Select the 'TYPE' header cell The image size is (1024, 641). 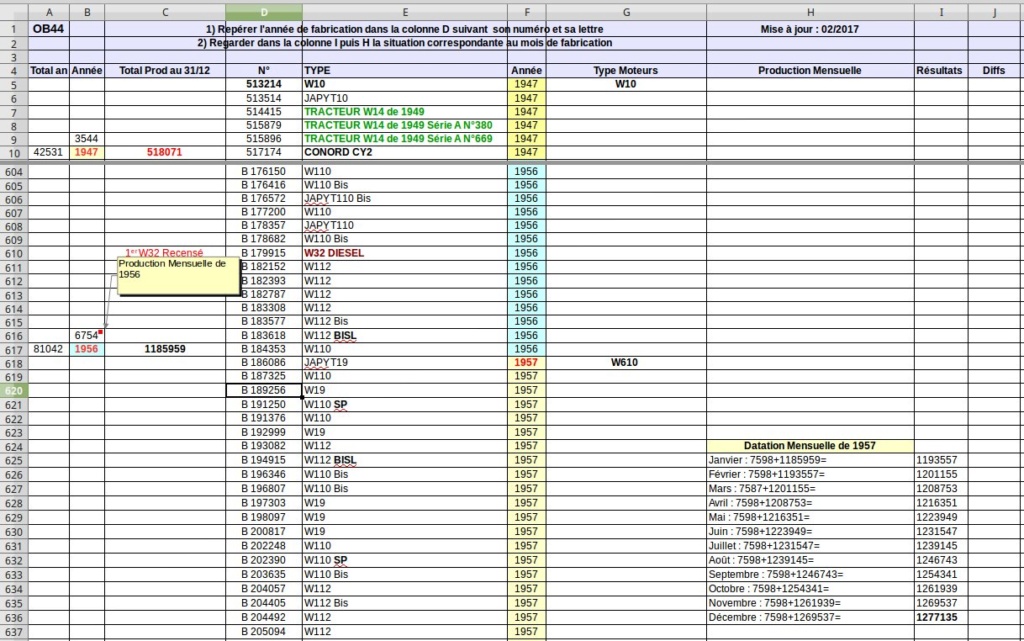[405, 70]
